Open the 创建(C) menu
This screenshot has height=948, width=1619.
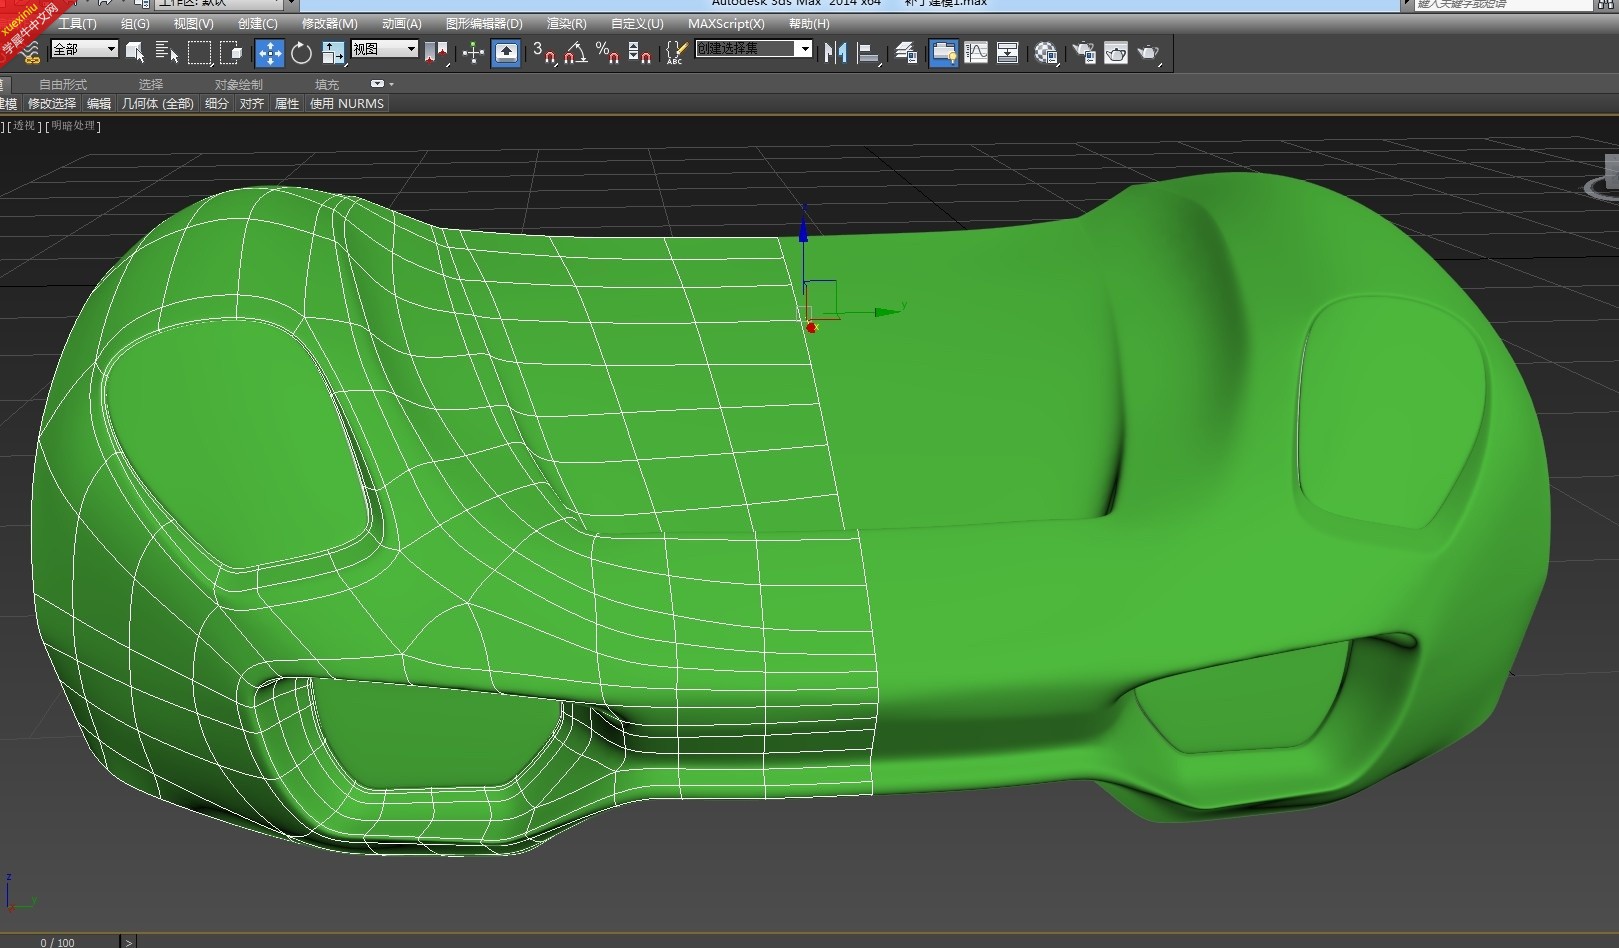click(258, 23)
